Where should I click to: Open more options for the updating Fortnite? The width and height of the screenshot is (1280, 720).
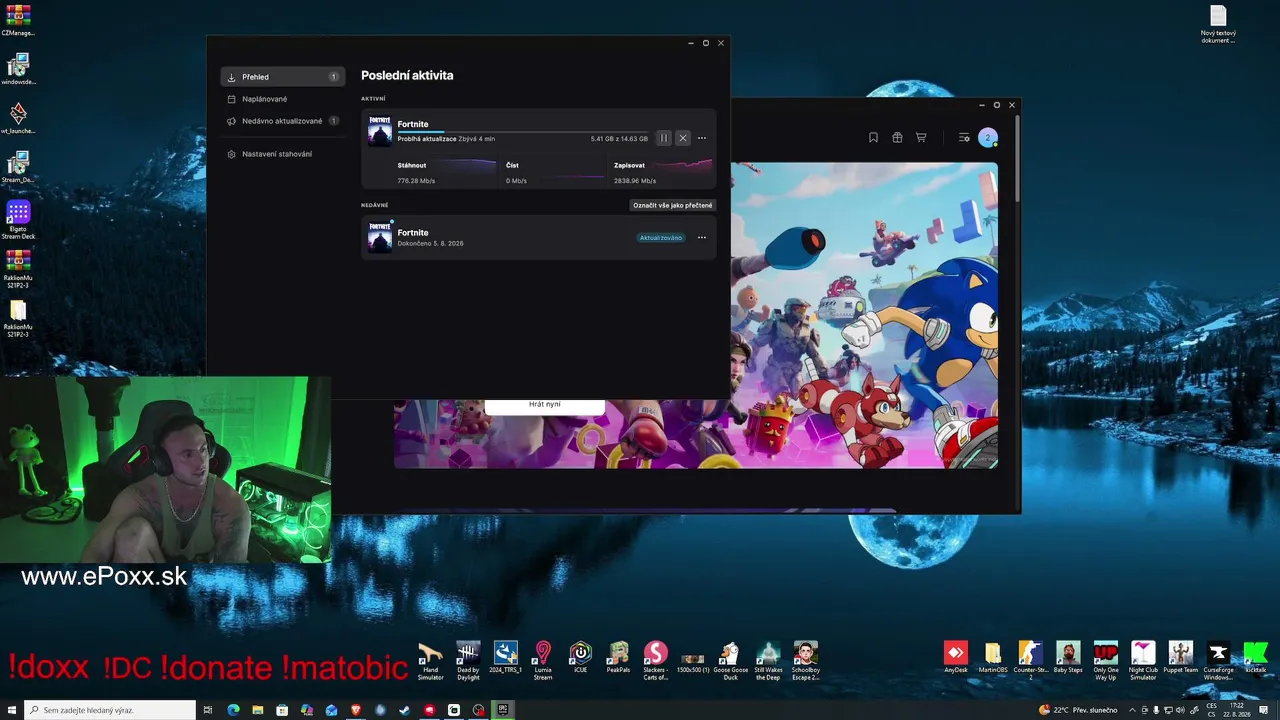pos(702,138)
